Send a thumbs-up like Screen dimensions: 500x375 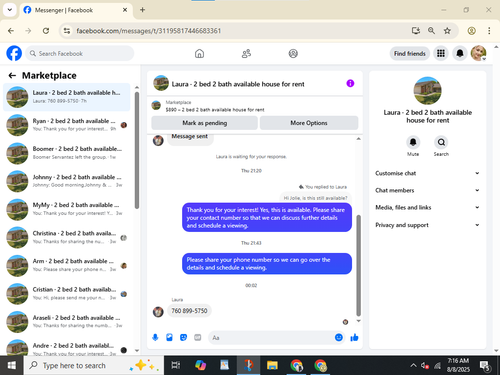tap(354, 338)
